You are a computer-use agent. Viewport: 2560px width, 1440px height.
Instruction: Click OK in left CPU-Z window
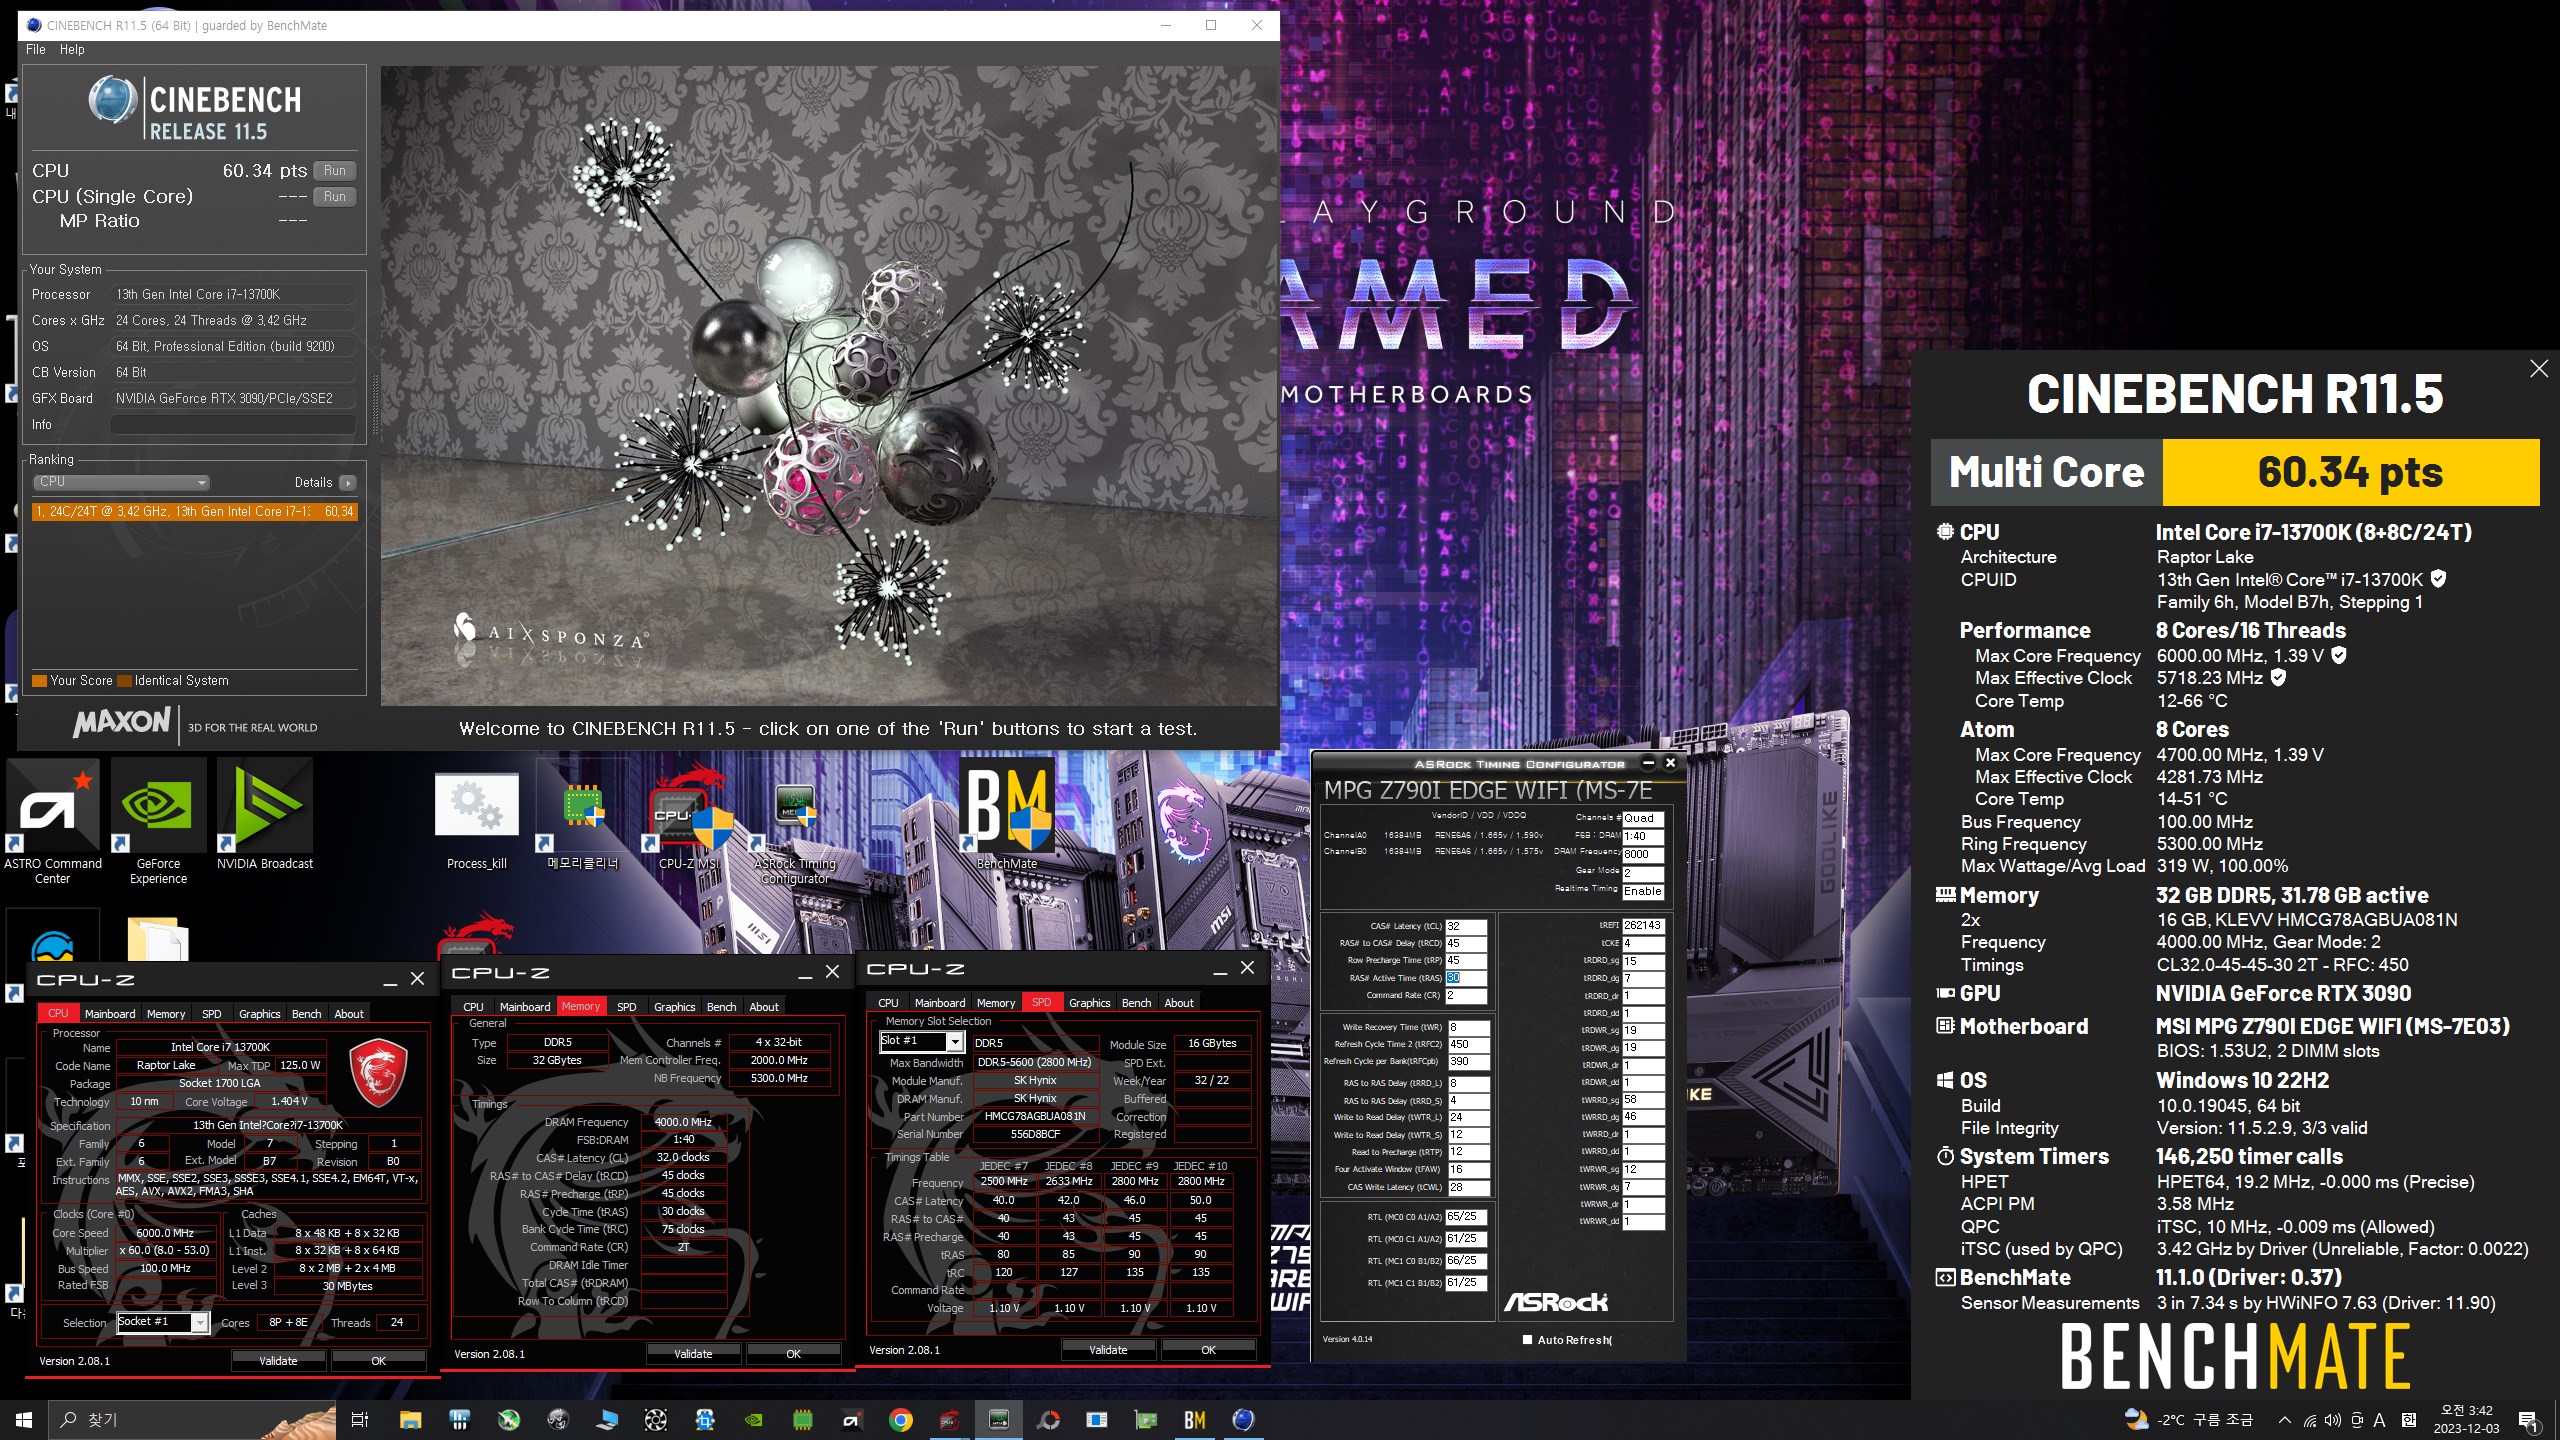point(378,1361)
